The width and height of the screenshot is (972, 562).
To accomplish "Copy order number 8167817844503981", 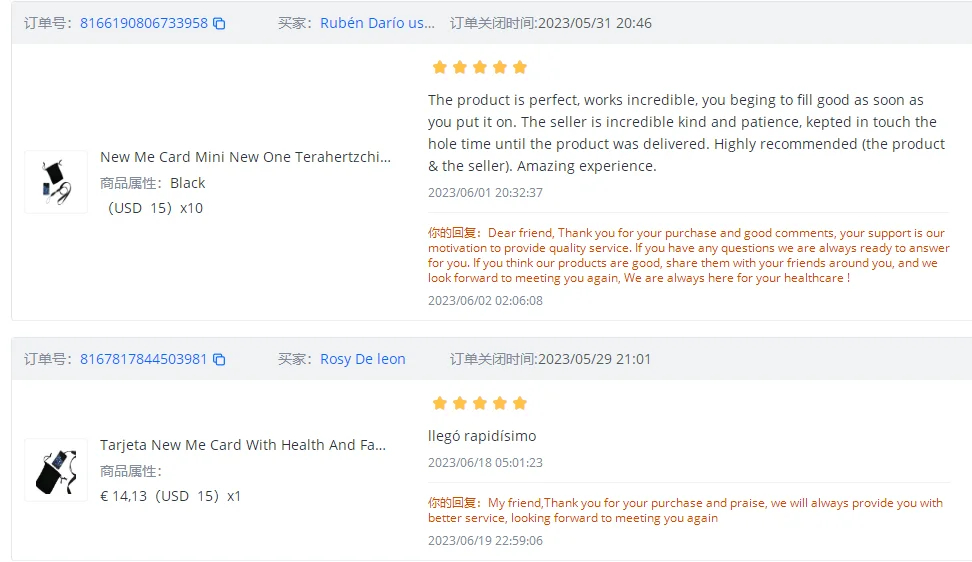I will [x=220, y=359].
